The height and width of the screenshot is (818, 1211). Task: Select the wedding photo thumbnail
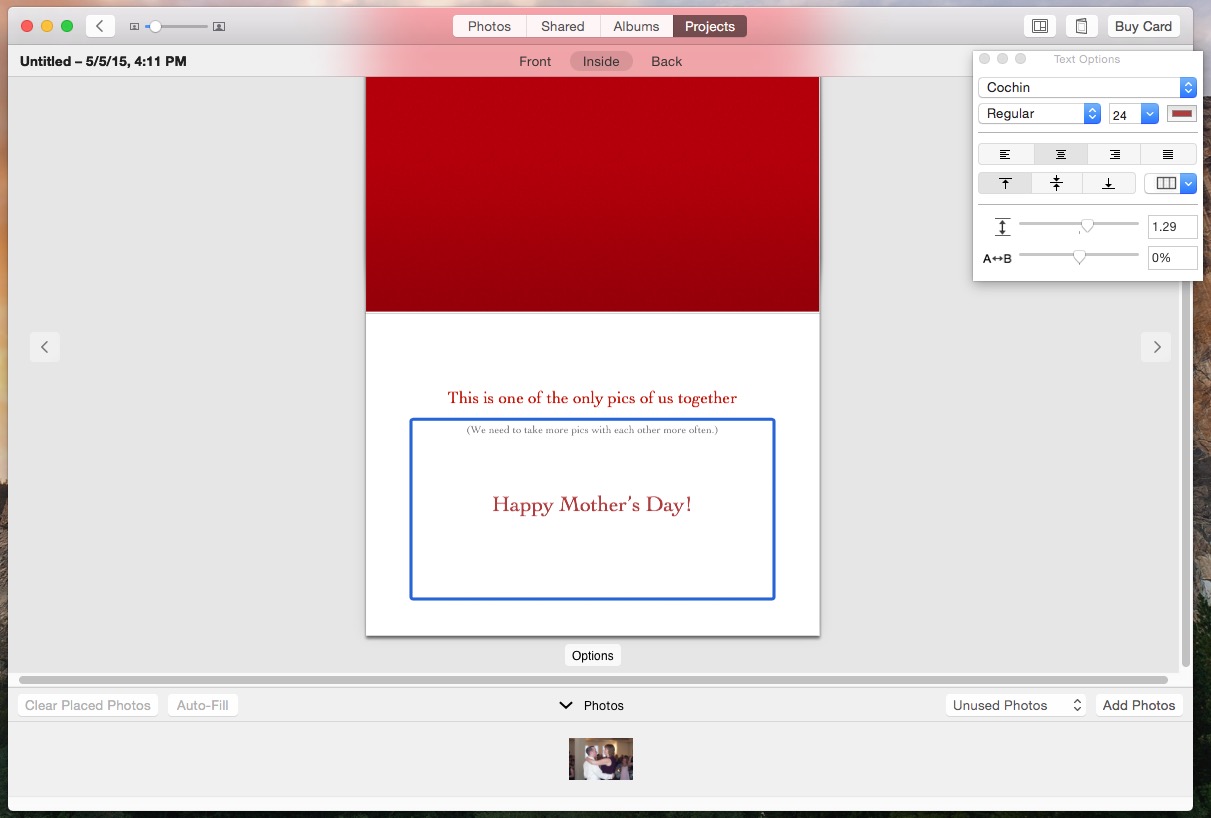tap(600, 758)
